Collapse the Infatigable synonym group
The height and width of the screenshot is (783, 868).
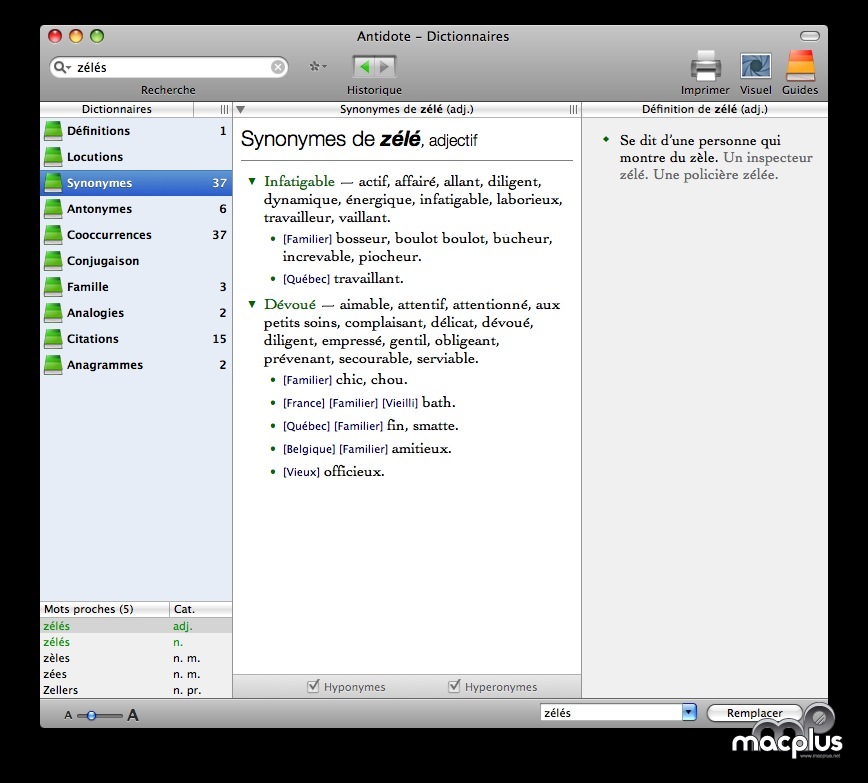[x=252, y=181]
